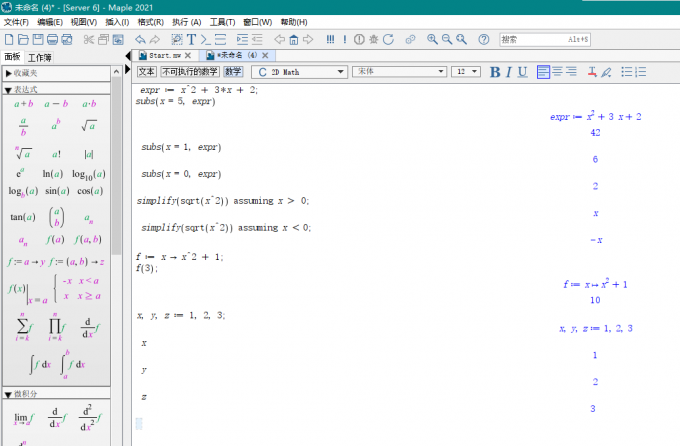Click the print preview toolbar icon
The width and height of the screenshot is (680, 446).
click(x=67, y=39)
